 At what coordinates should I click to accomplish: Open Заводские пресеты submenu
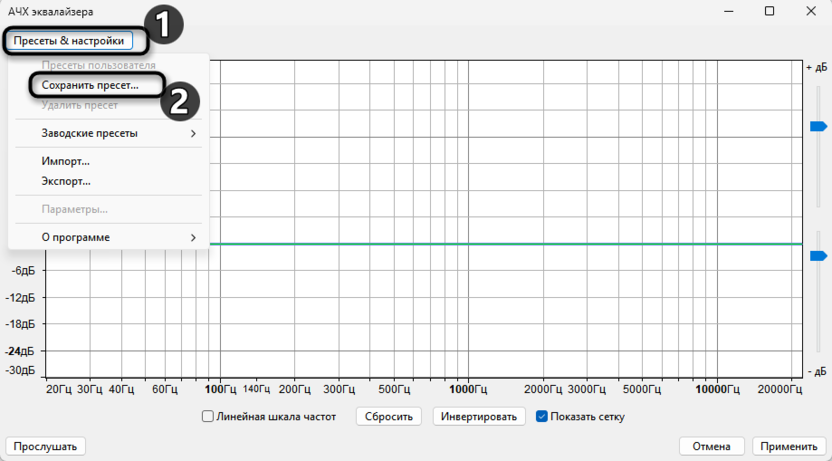tap(109, 133)
